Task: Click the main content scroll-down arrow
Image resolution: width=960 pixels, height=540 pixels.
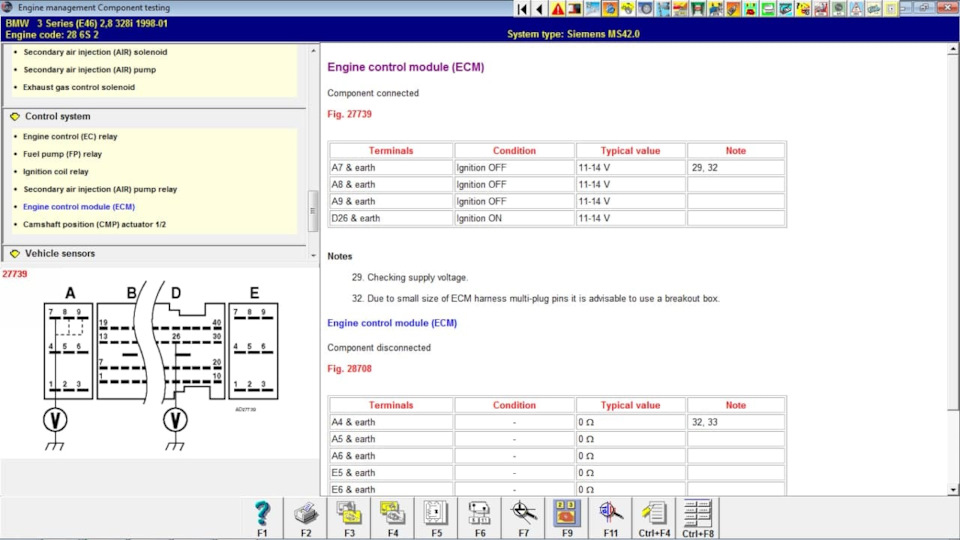Action: 953,490
